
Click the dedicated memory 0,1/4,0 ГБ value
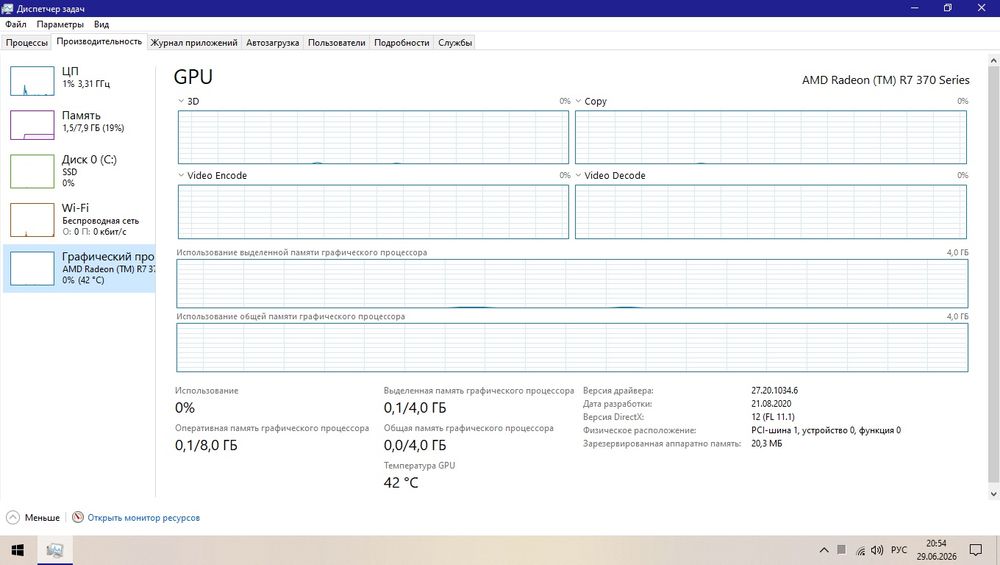point(415,407)
